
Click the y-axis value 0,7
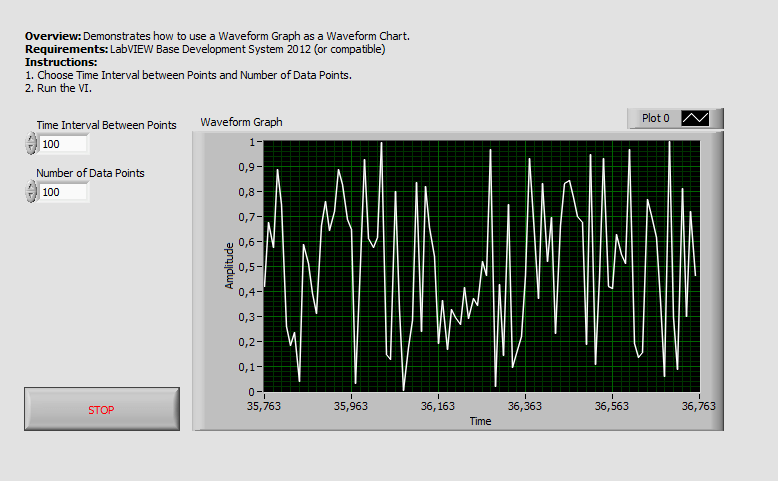tap(247, 217)
